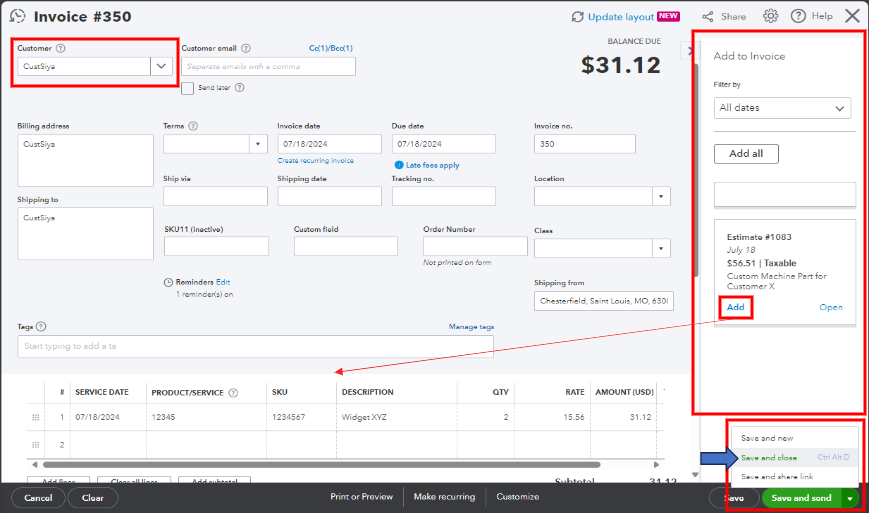Viewport: 869px width, 513px height.
Task: Click the Shipping from field
Action: coord(604,301)
